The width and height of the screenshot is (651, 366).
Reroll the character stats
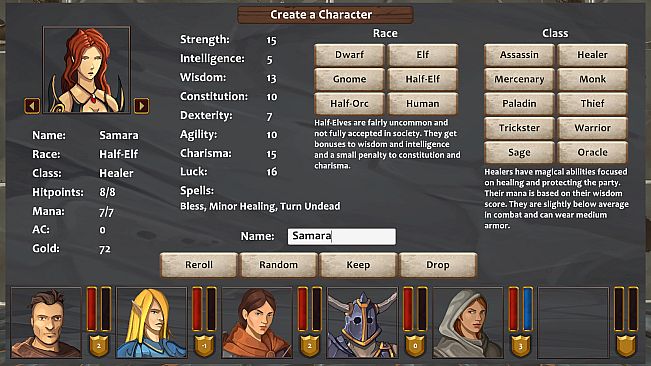pos(199,265)
